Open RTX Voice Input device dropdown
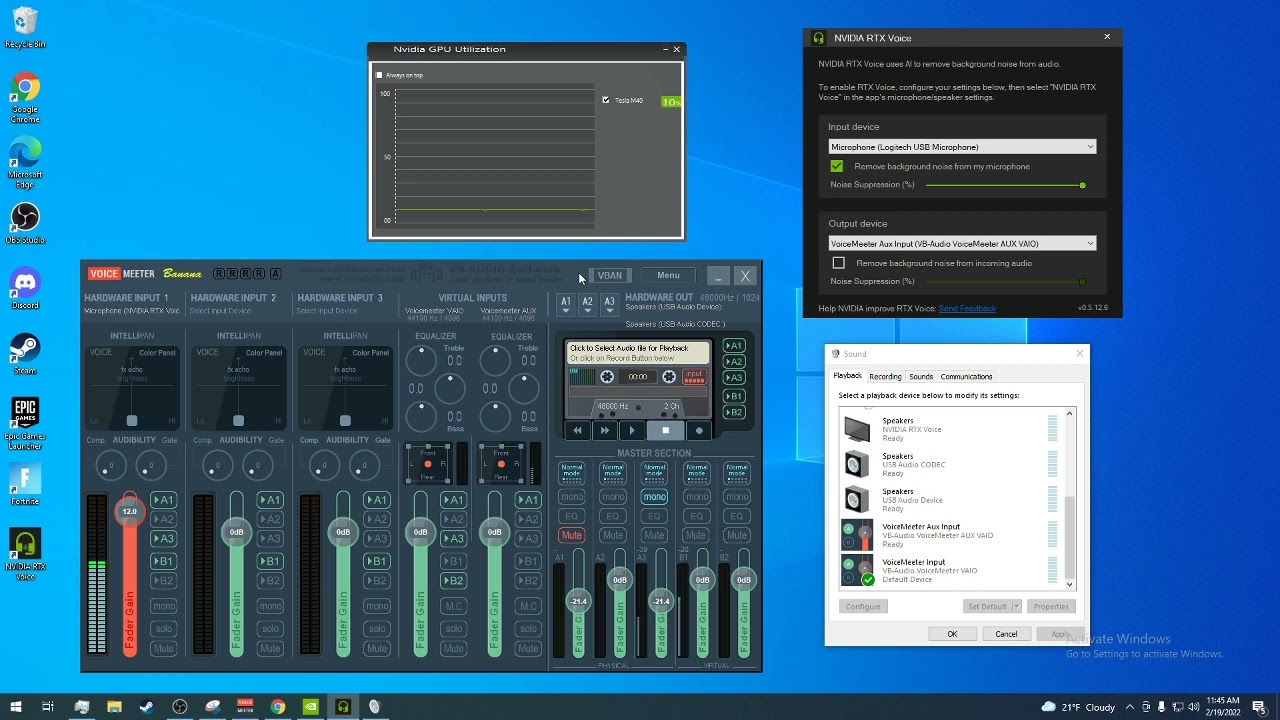 click(x=961, y=147)
